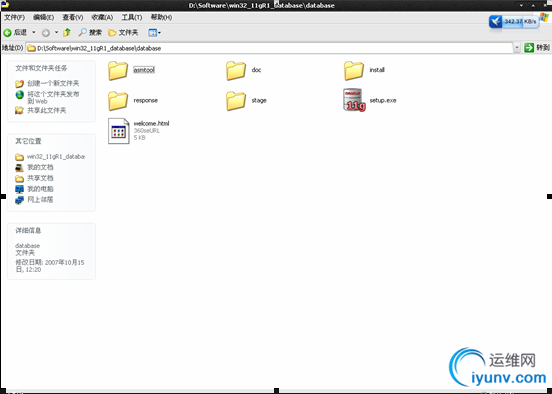Collapse the 其它位置 panel header
The height and width of the screenshot is (394, 552).
[x=51, y=141]
